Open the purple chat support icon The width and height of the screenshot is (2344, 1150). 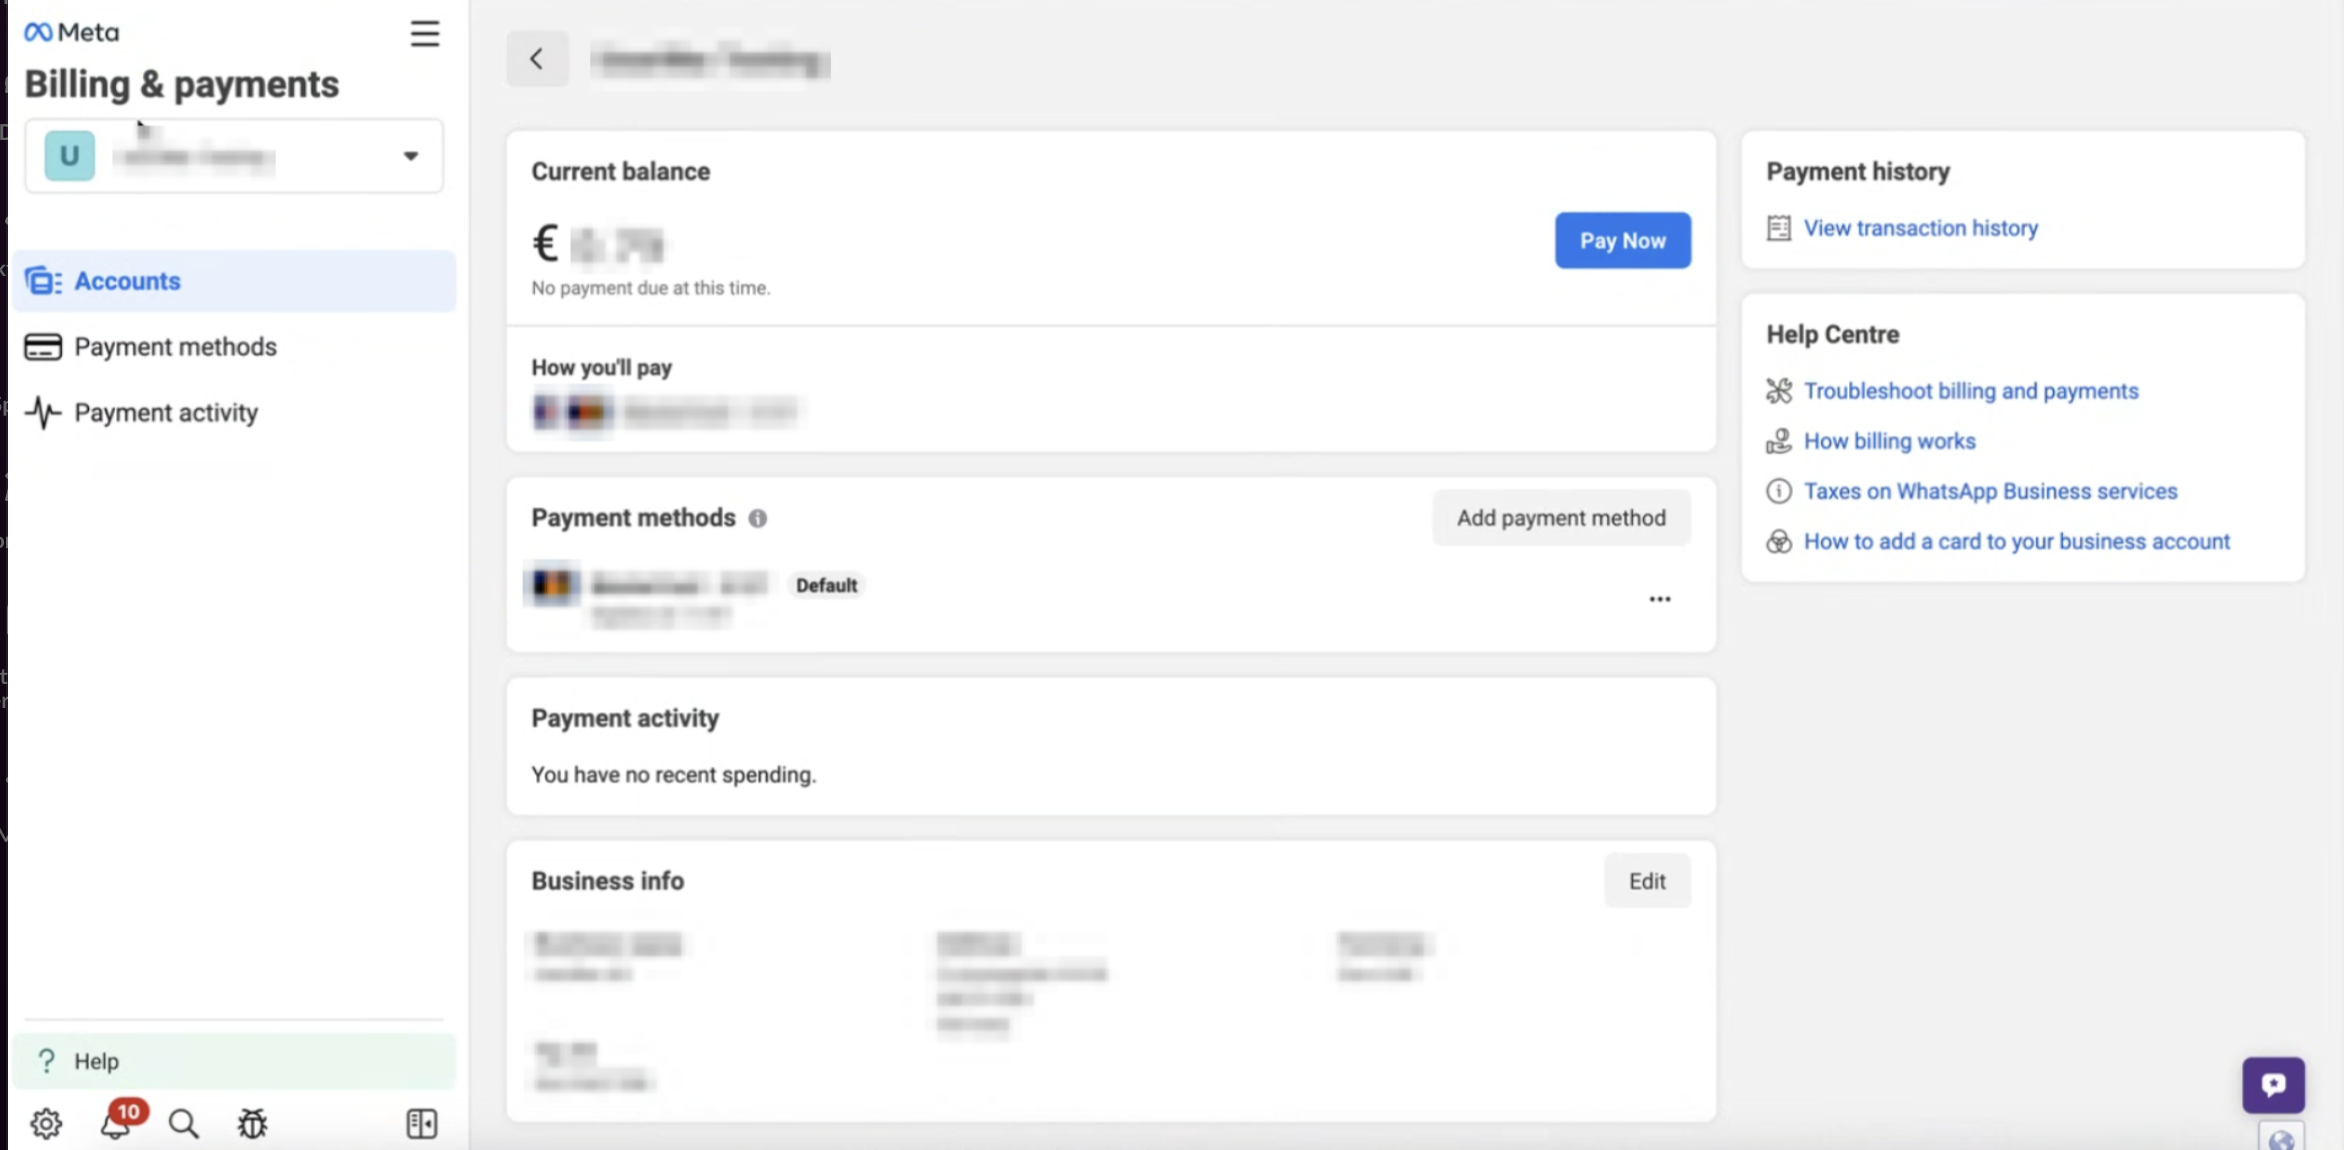2273,1084
